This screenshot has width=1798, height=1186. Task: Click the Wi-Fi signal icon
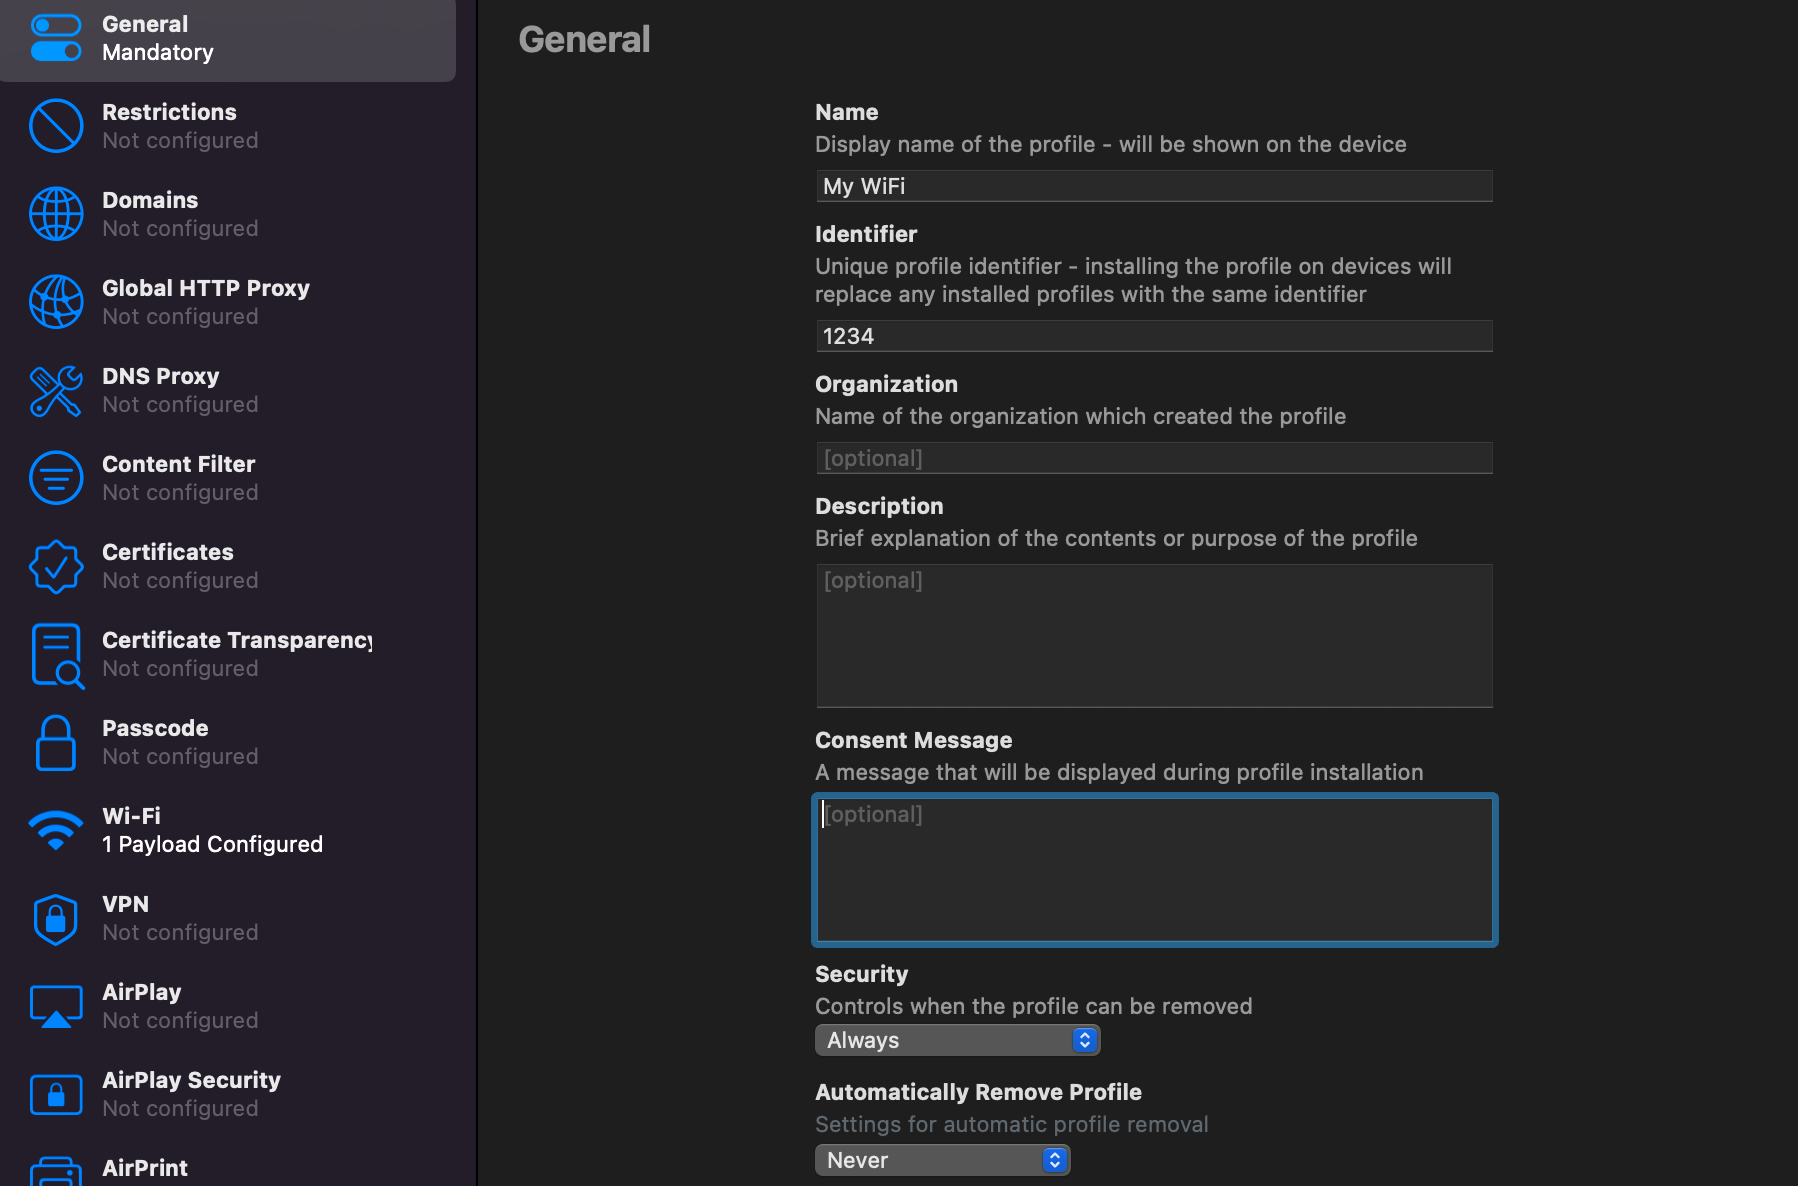click(56, 830)
